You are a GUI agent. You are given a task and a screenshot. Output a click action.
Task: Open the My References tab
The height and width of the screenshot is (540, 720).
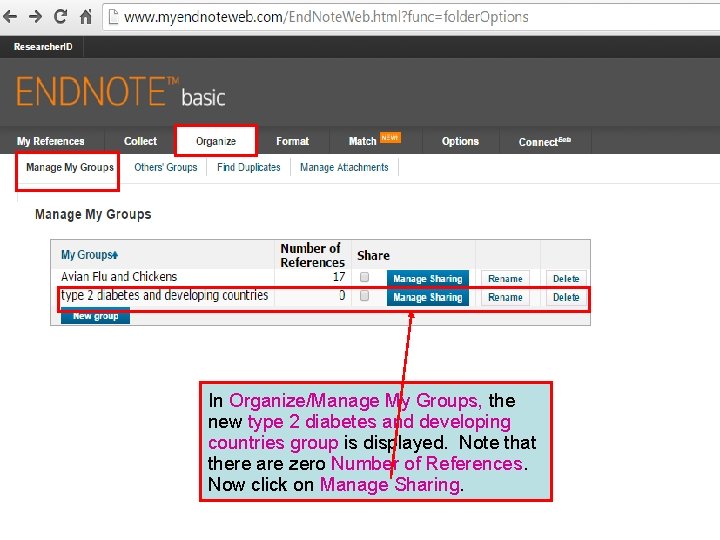pyautogui.click(x=51, y=141)
